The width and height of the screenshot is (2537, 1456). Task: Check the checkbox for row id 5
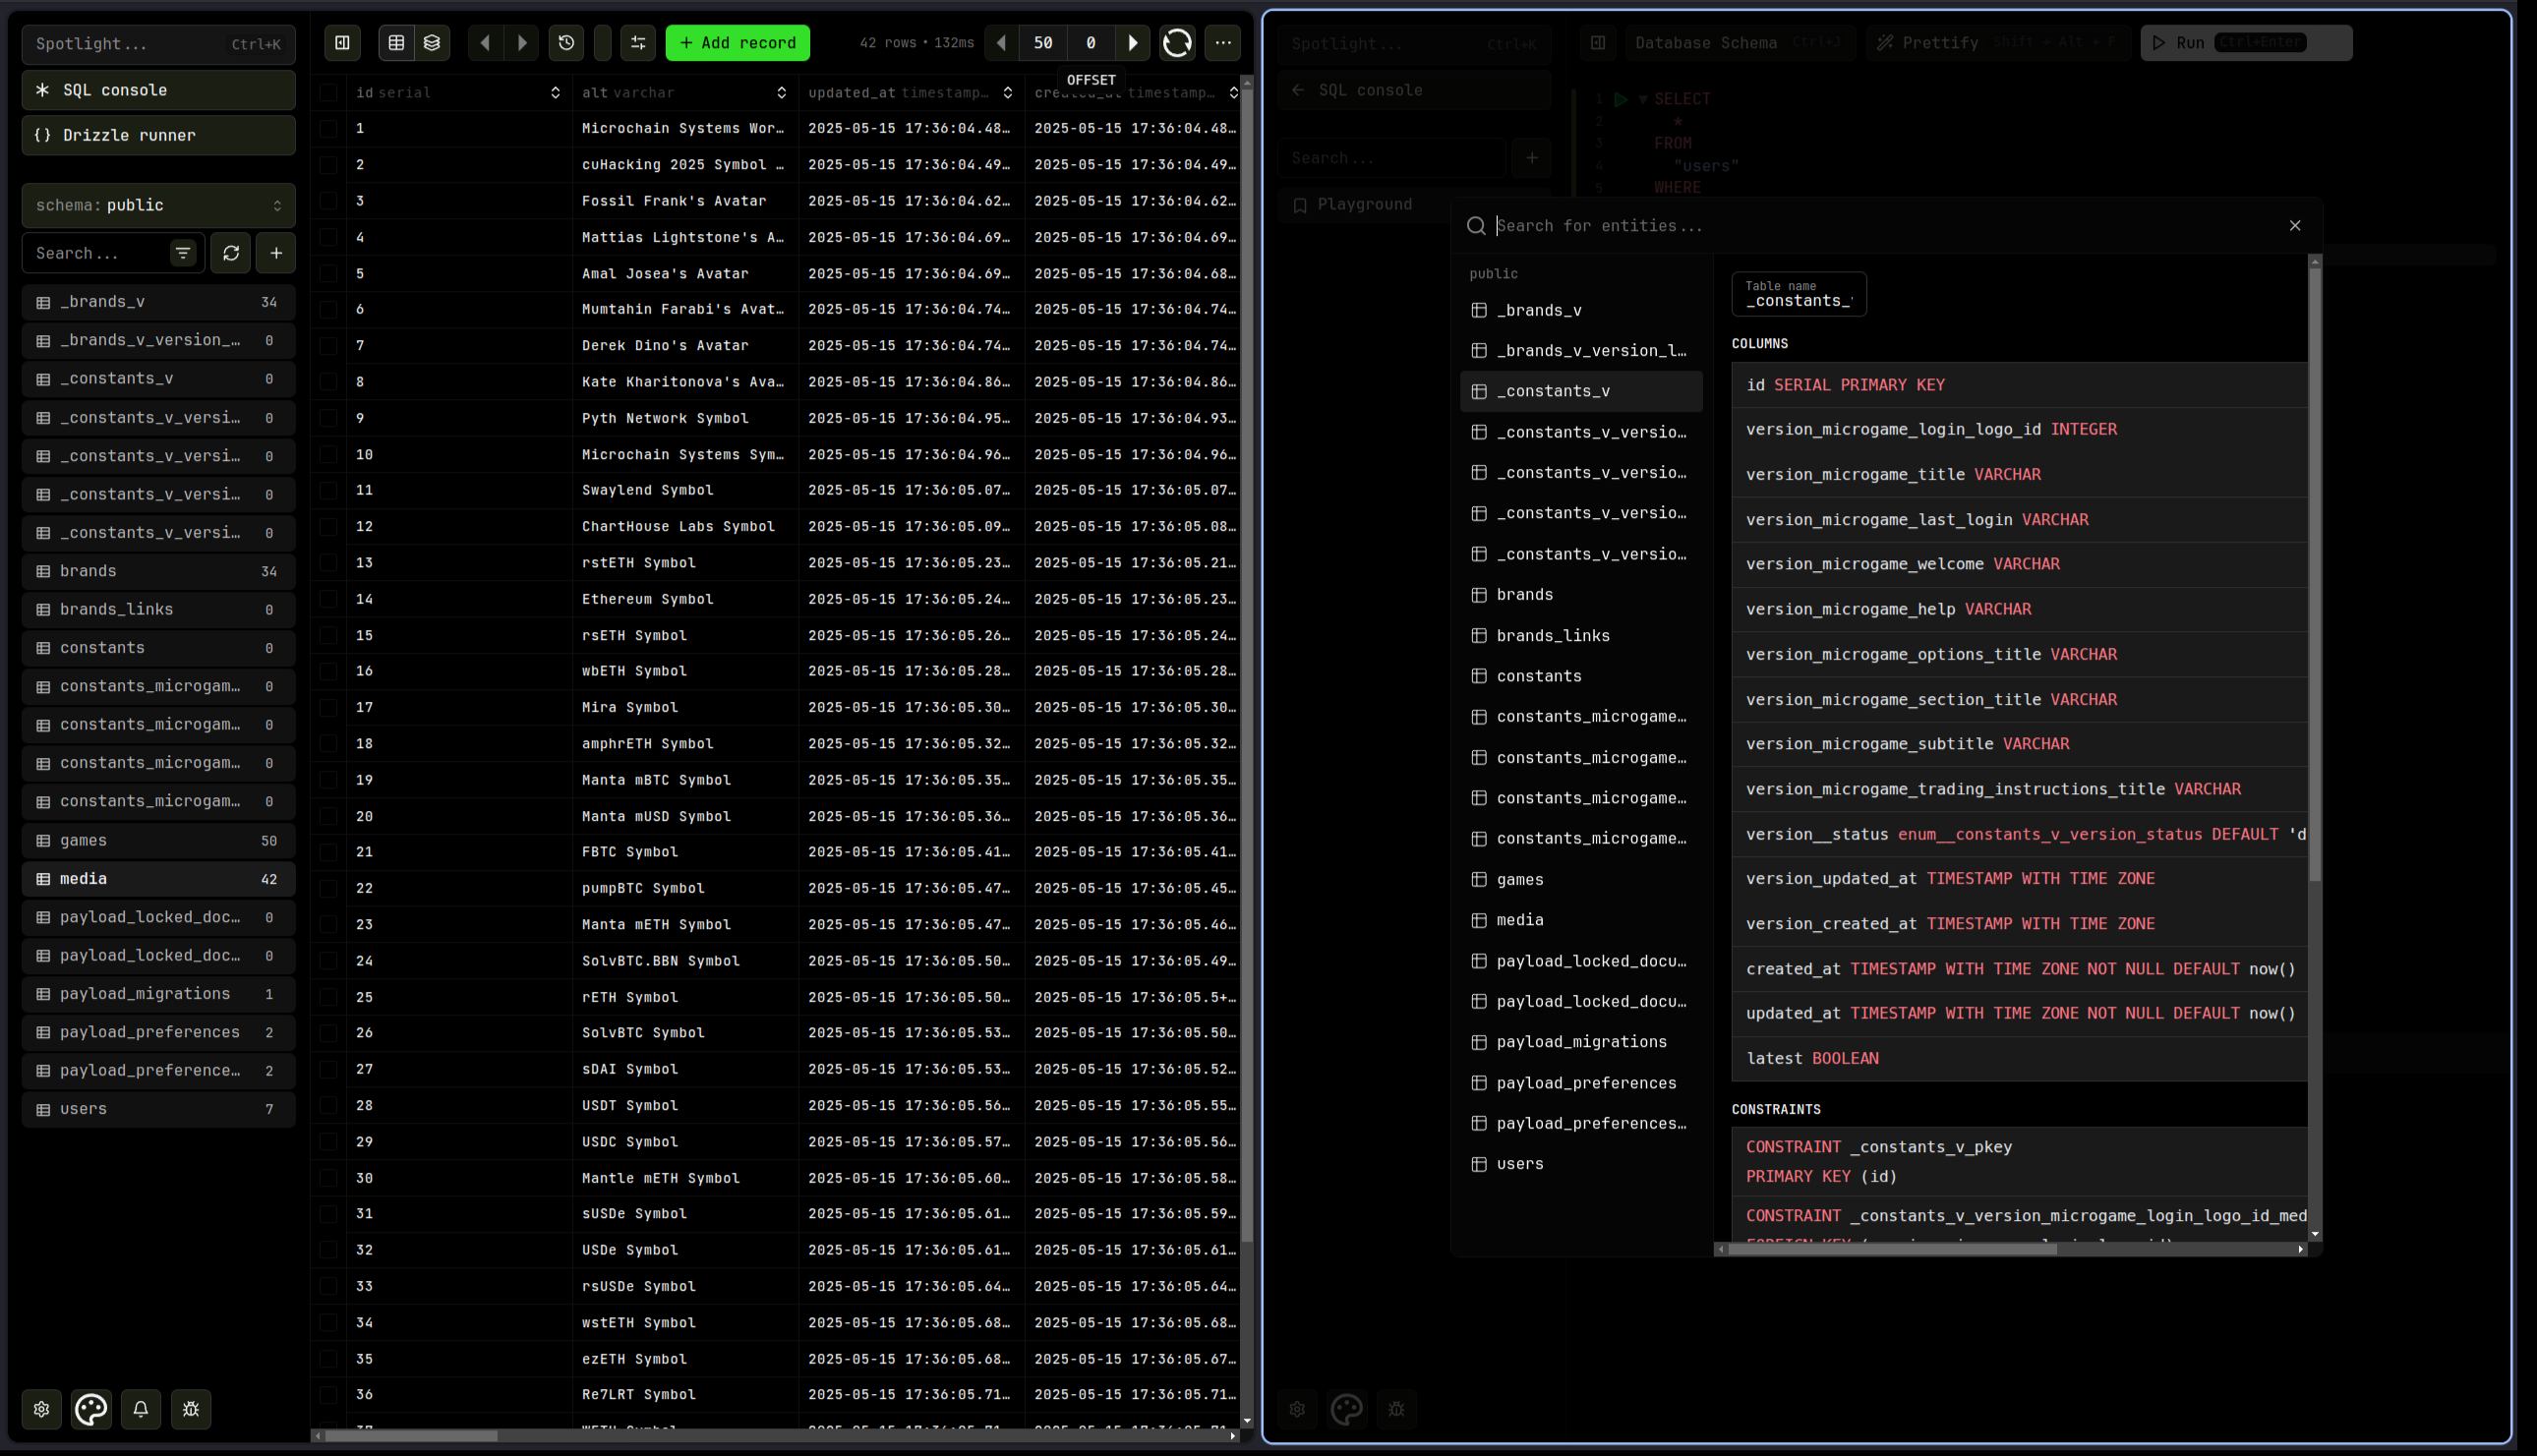pos(328,273)
